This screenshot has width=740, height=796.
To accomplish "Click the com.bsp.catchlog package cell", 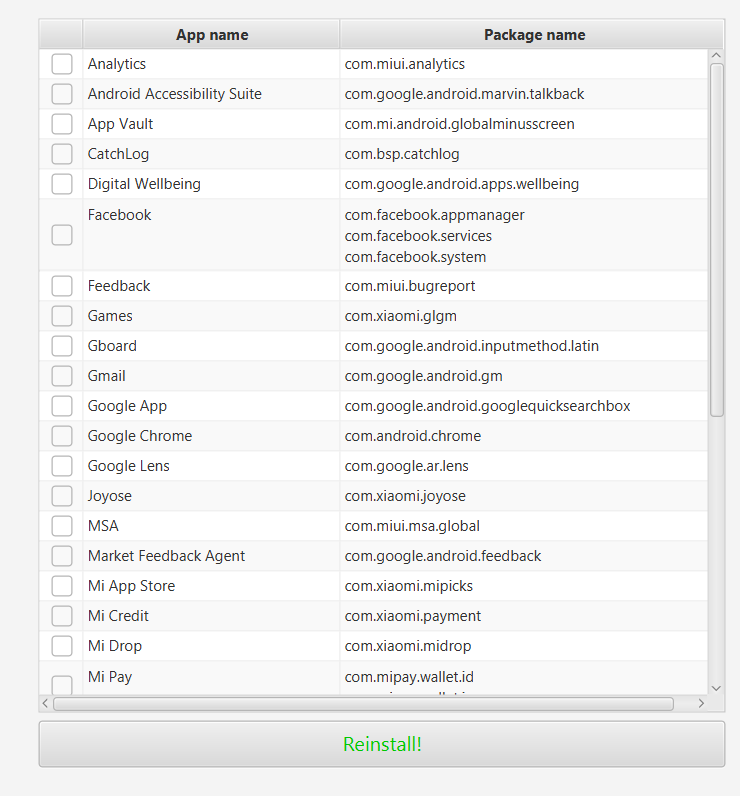I will click(523, 154).
